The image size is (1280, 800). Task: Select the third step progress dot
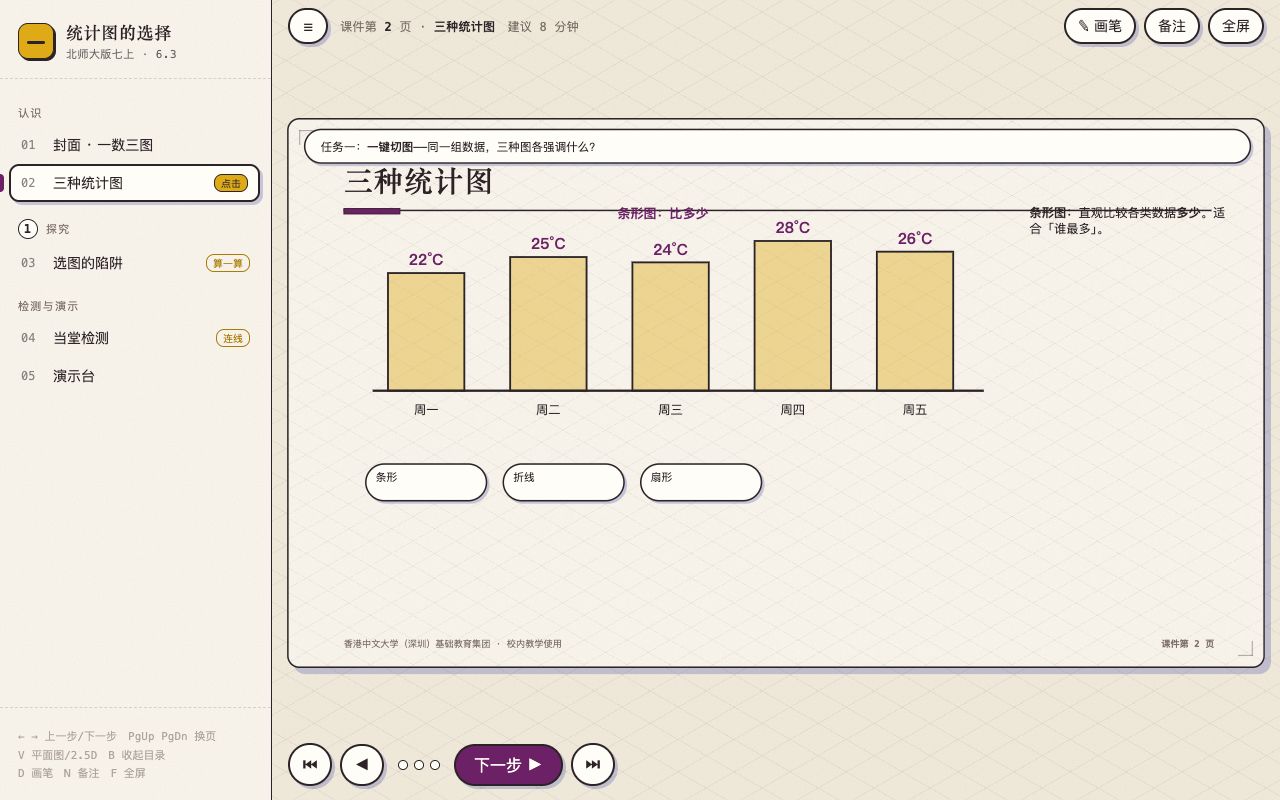(435, 765)
